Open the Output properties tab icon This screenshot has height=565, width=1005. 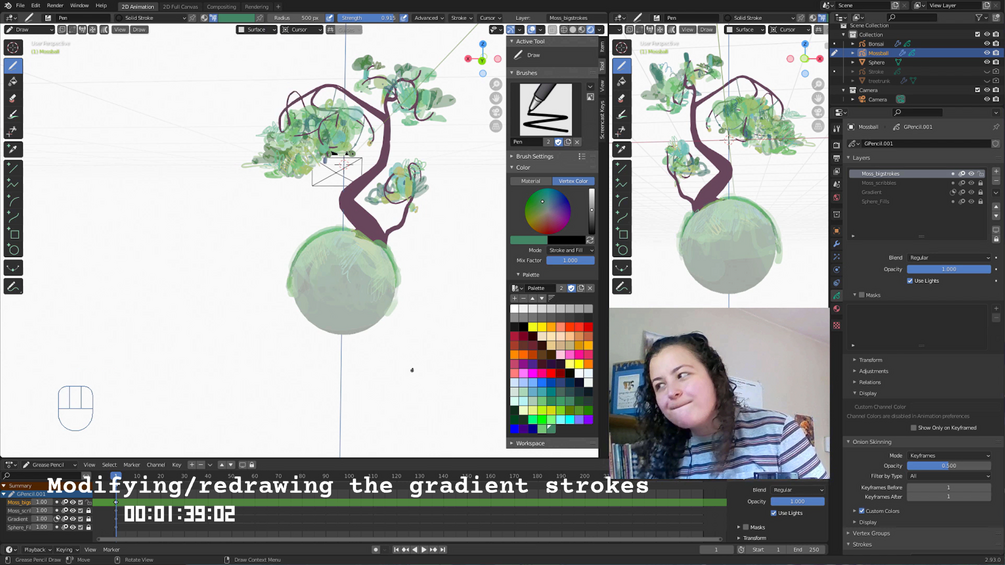pos(836,158)
